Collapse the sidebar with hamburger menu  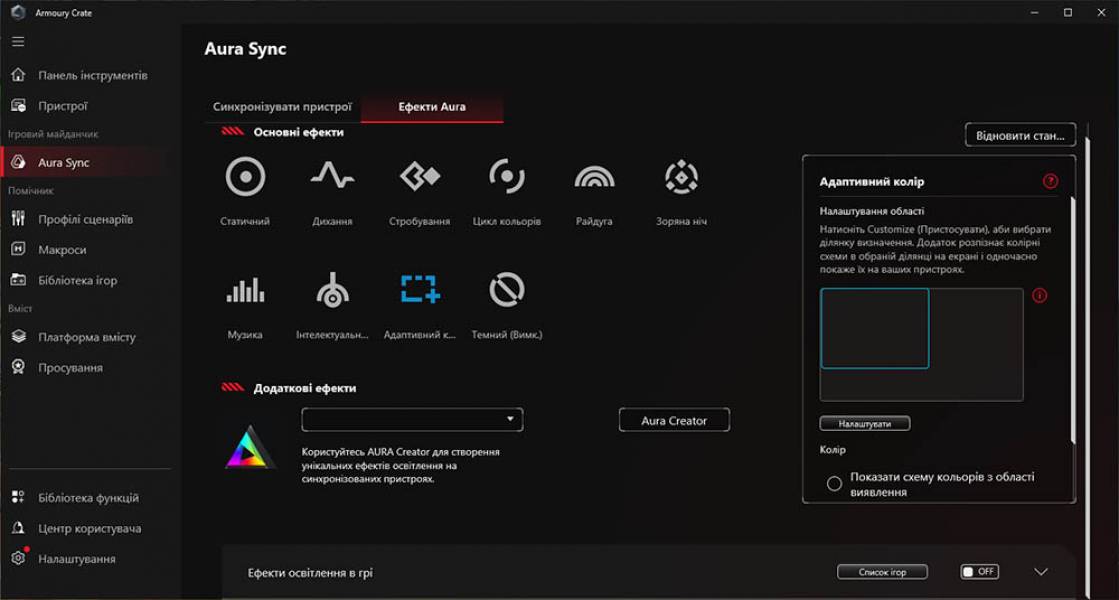pyautogui.click(x=17, y=41)
